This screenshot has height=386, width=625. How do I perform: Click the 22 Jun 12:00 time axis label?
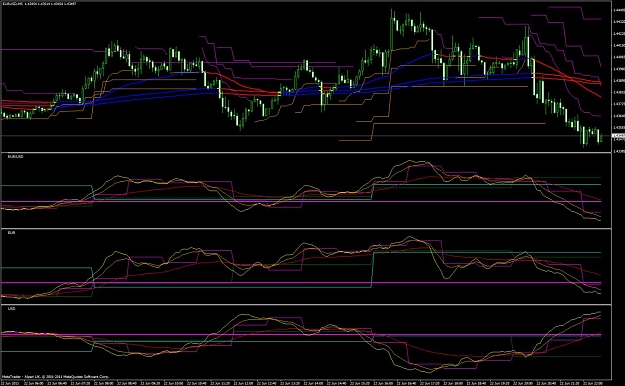click(243, 382)
